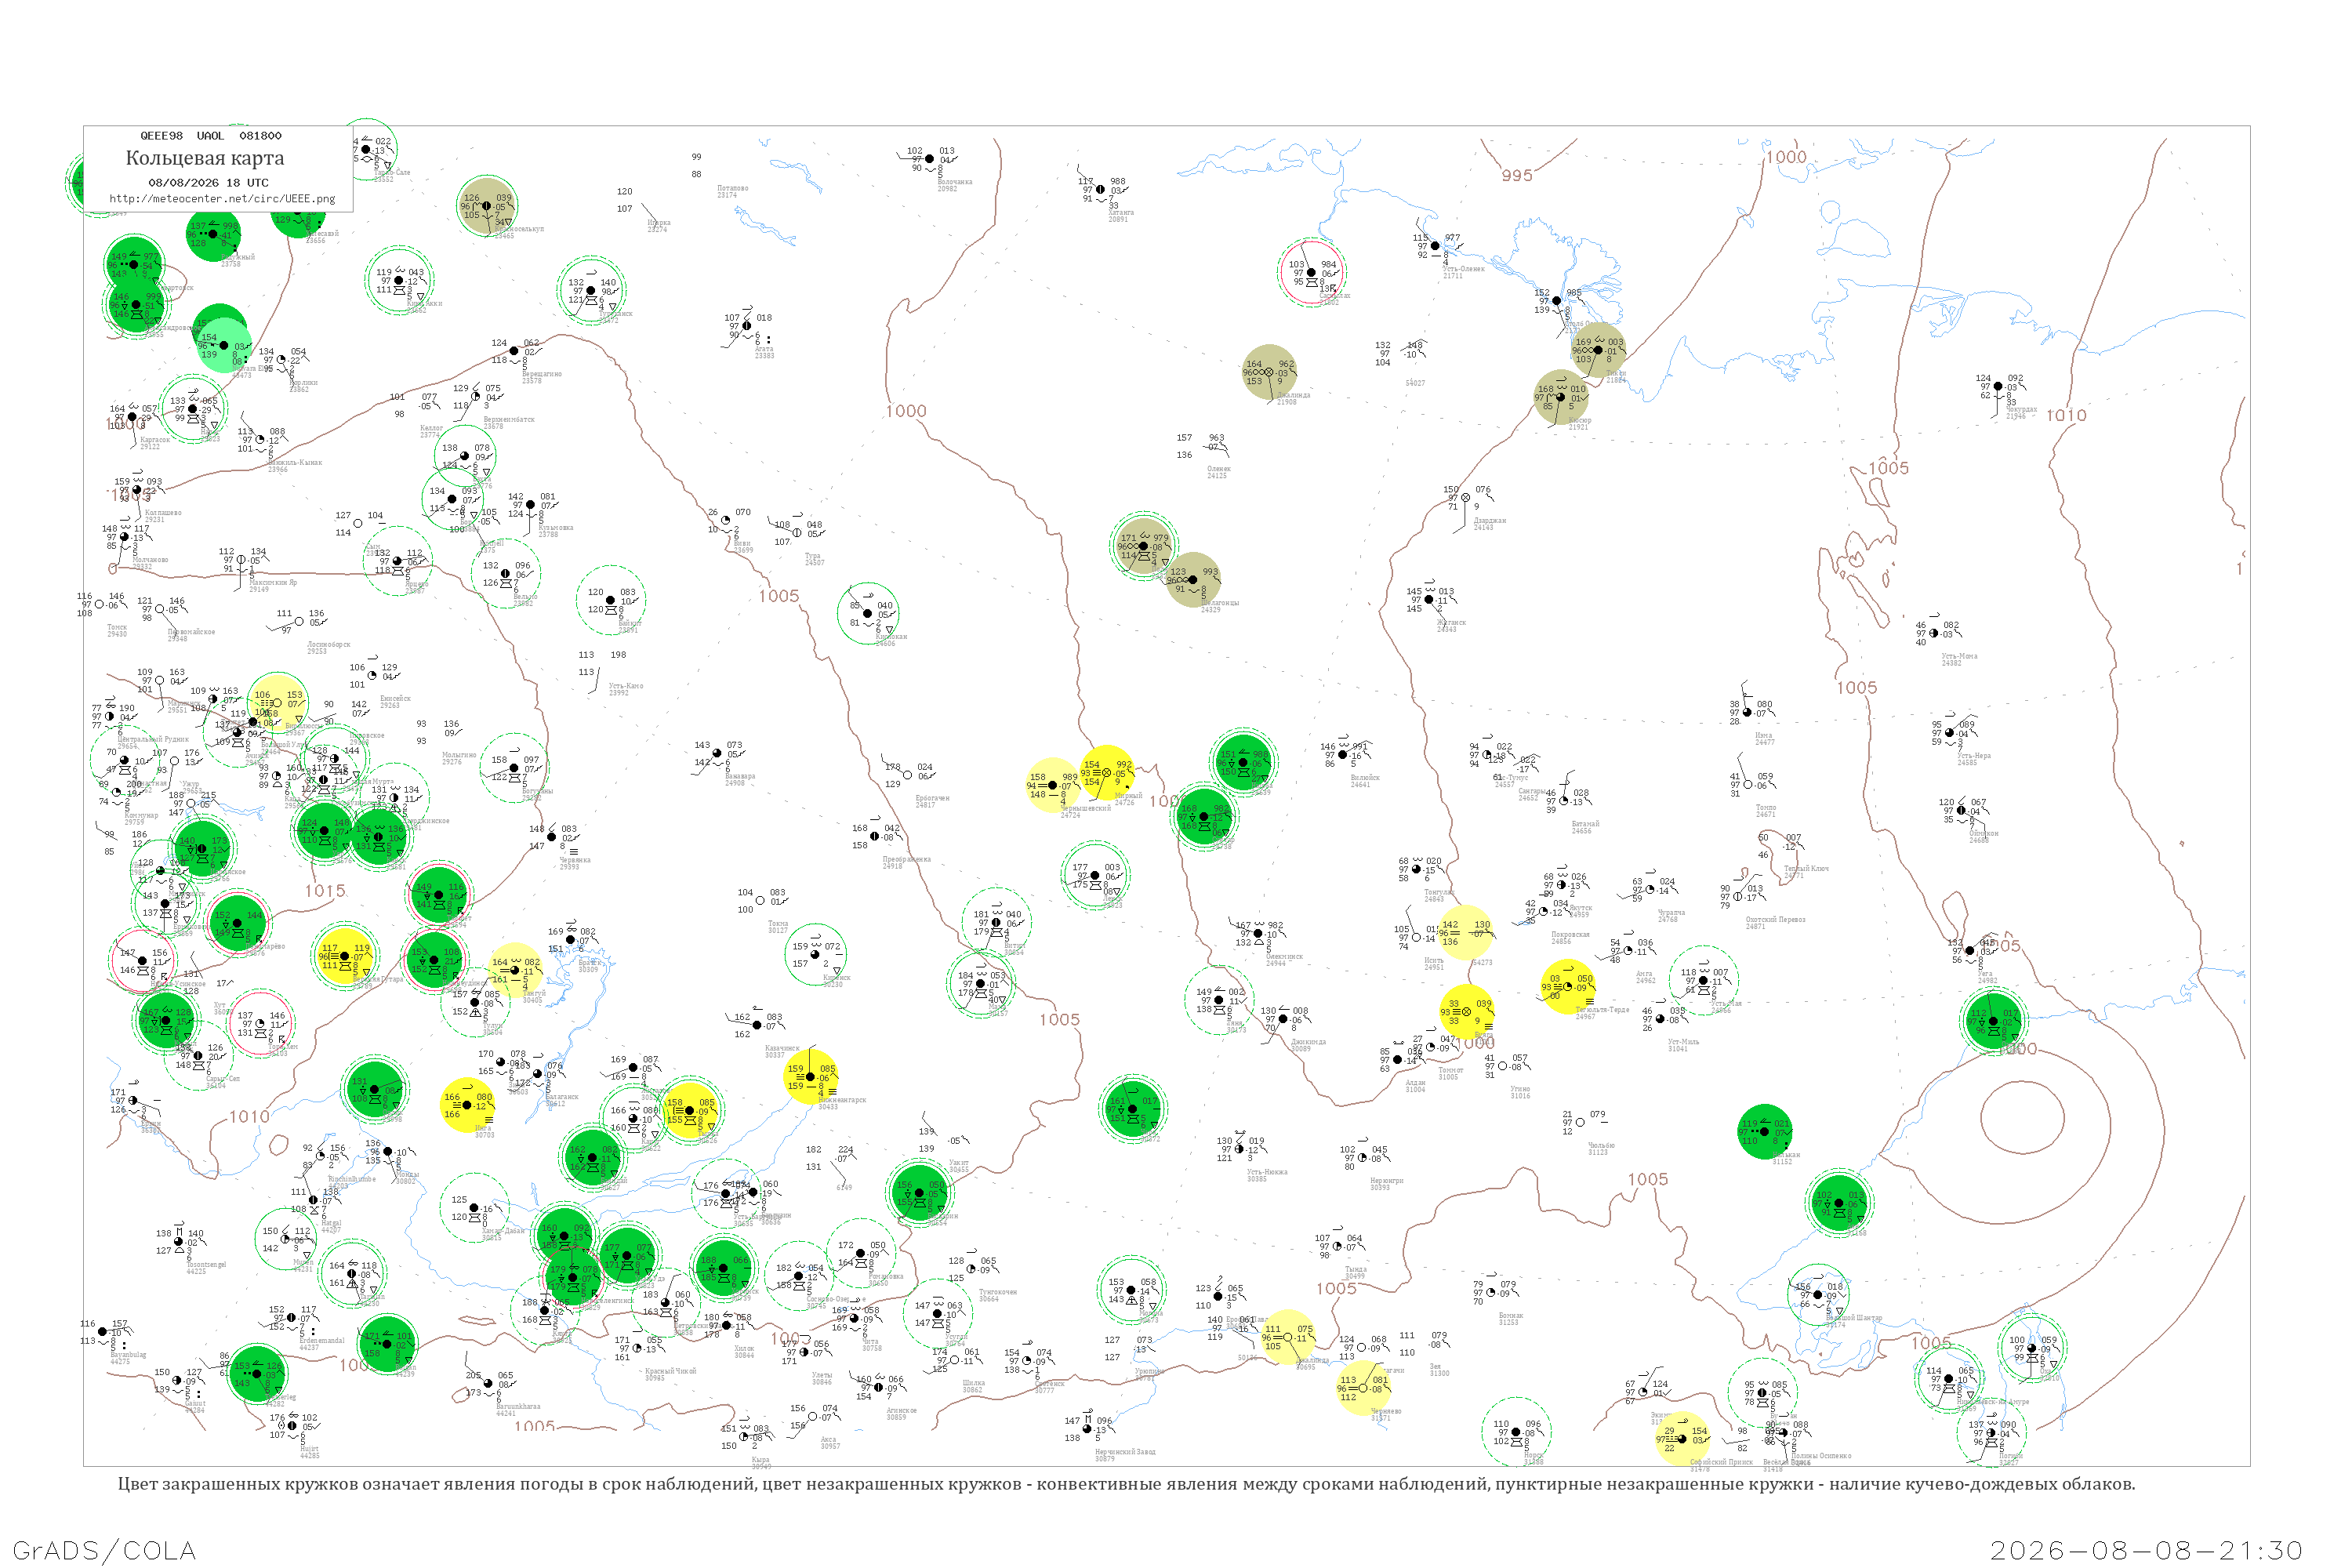Image resolution: width=2352 pixels, height=1568 pixels.
Task: Click station label "Агата 23383"
Action: pyautogui.click(x=764, y=352)
